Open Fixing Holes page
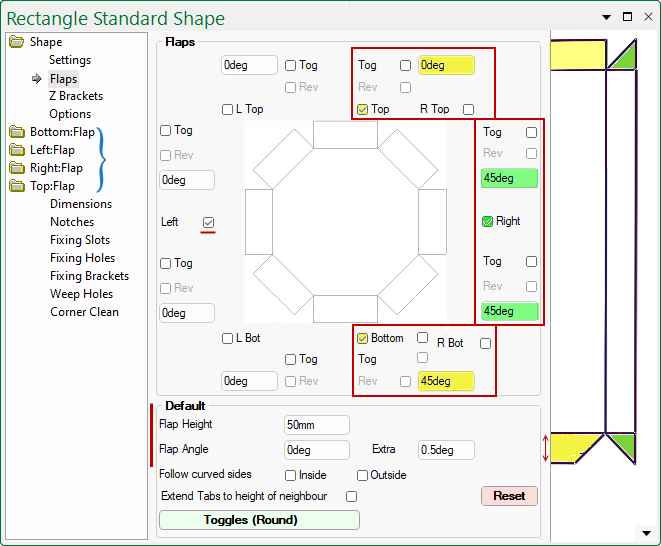Viewport: 661px width, 546px height. coord(83,258)
